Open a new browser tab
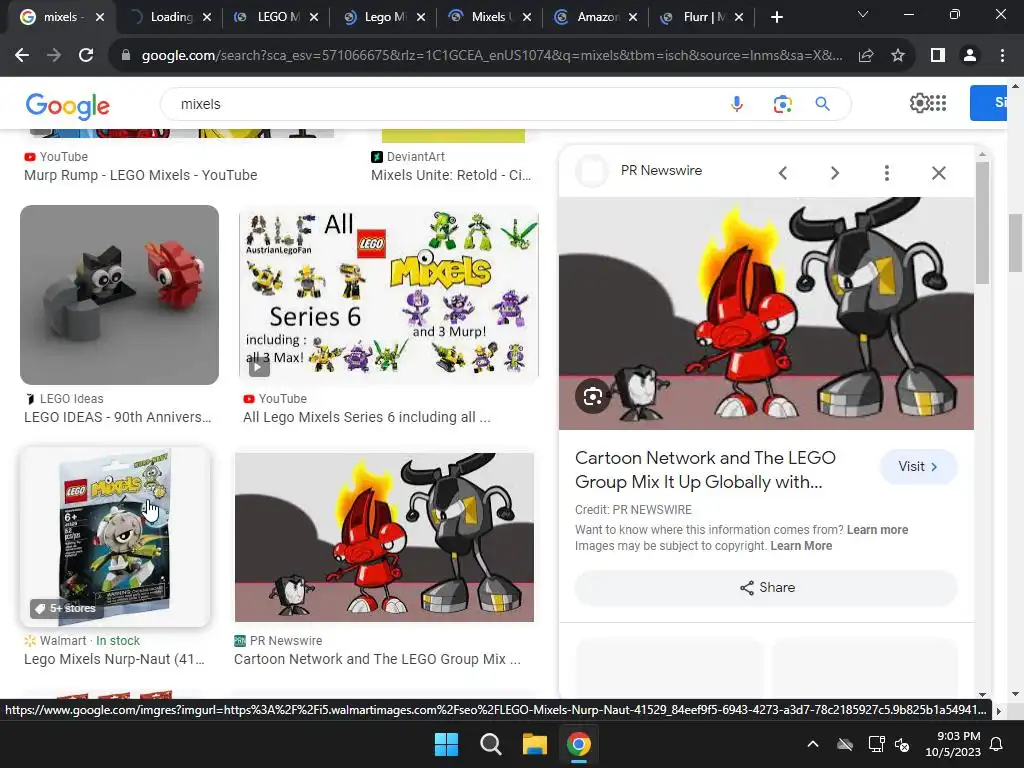 (x=776, y=17)
